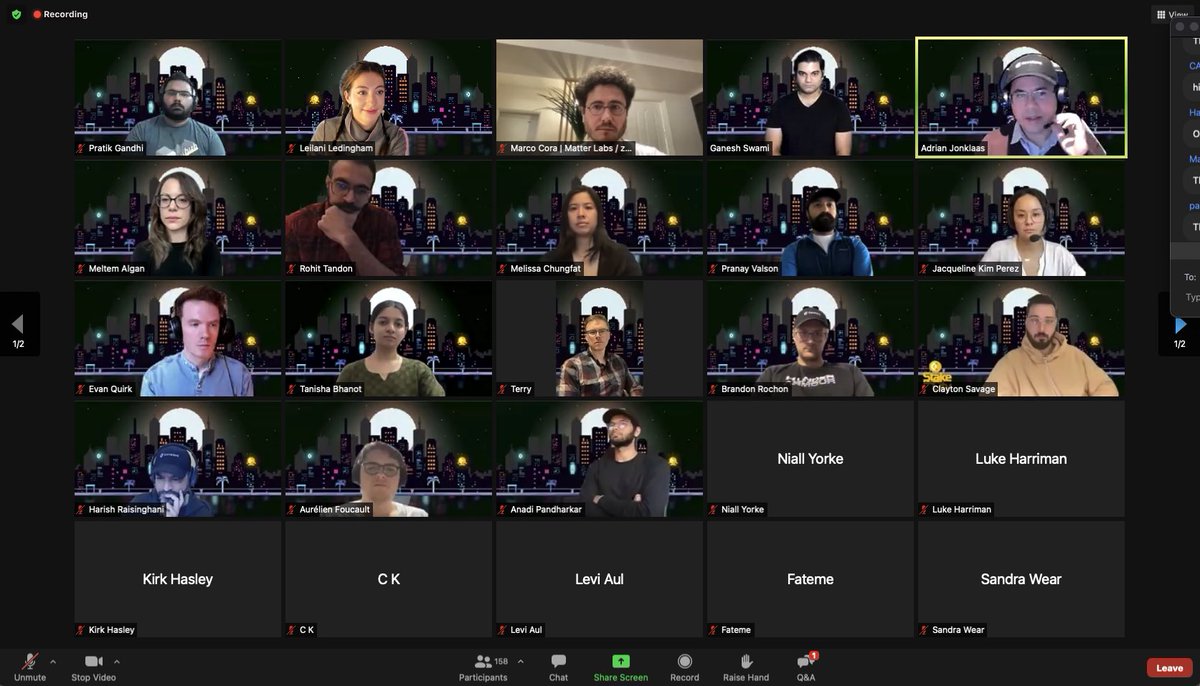Viewport: 1200px width, 686px height.
Task: Click the red Leave button
Action: (1170, 668)
